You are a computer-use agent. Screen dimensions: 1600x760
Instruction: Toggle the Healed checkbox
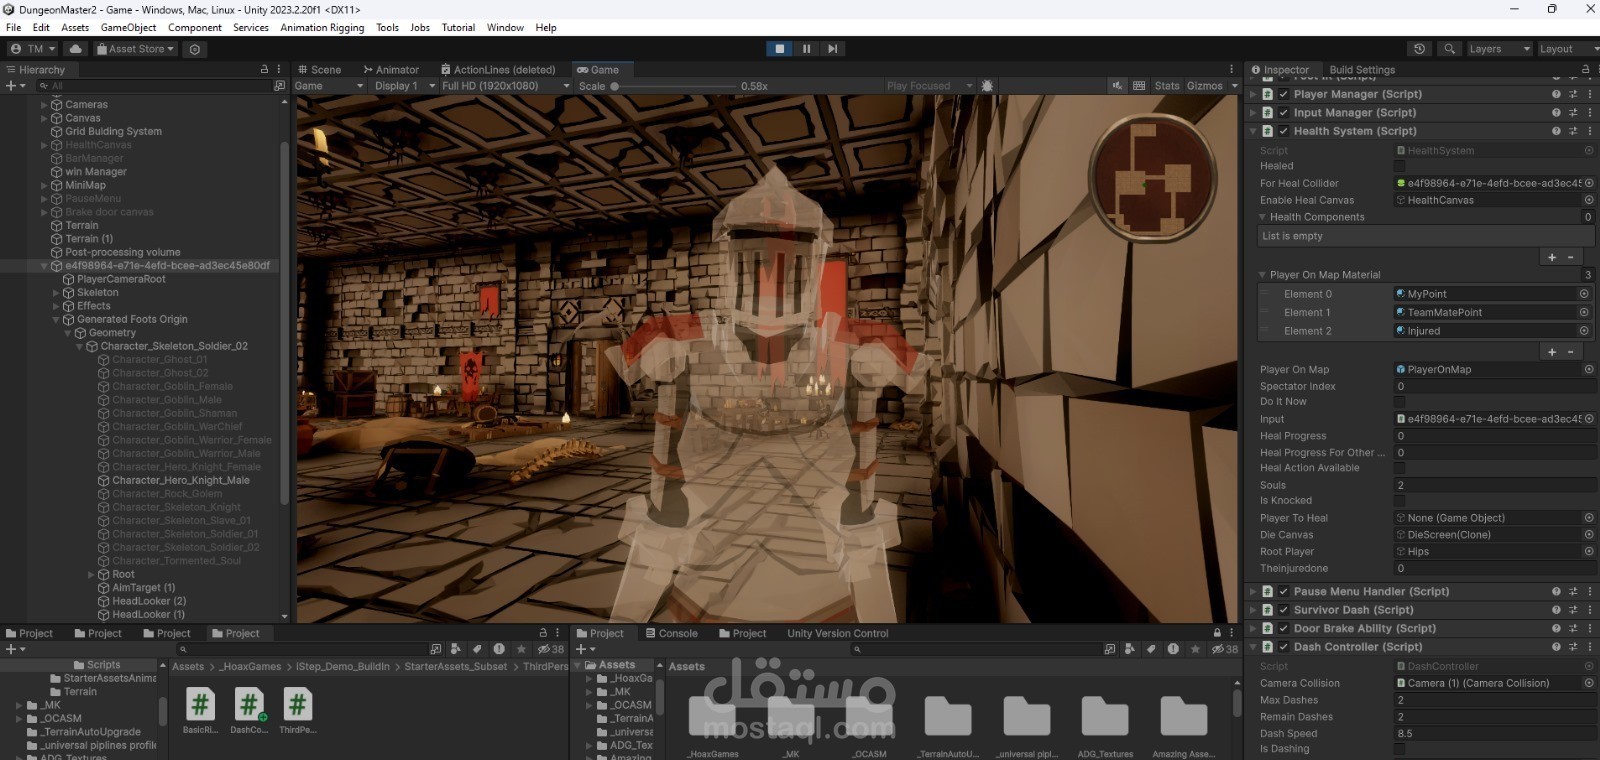click(x=1400, y=166)
